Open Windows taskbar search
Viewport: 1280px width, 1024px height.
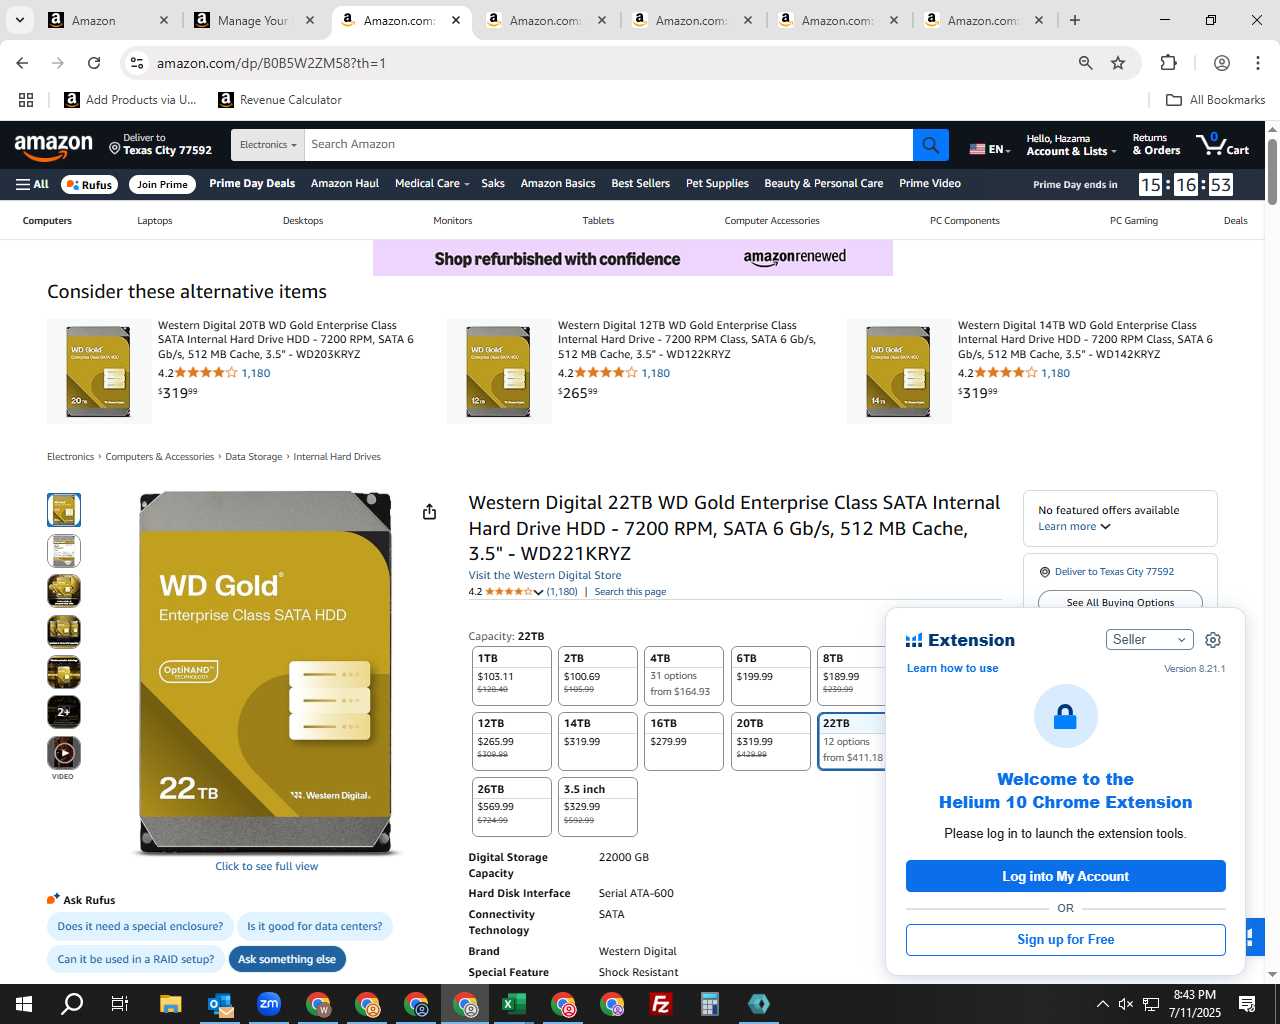tap(72, 1004)
